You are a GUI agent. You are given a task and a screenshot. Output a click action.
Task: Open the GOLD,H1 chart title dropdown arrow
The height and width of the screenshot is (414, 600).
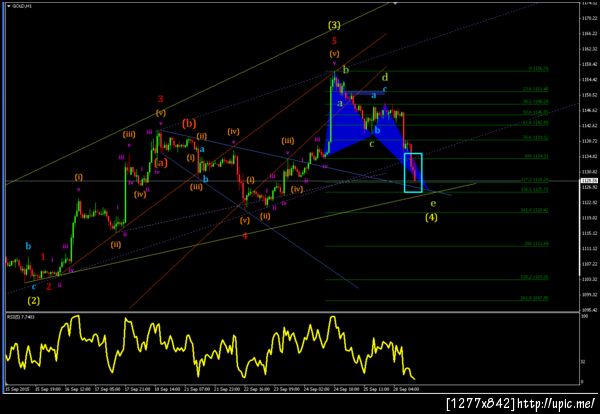[x=9, y=6]
